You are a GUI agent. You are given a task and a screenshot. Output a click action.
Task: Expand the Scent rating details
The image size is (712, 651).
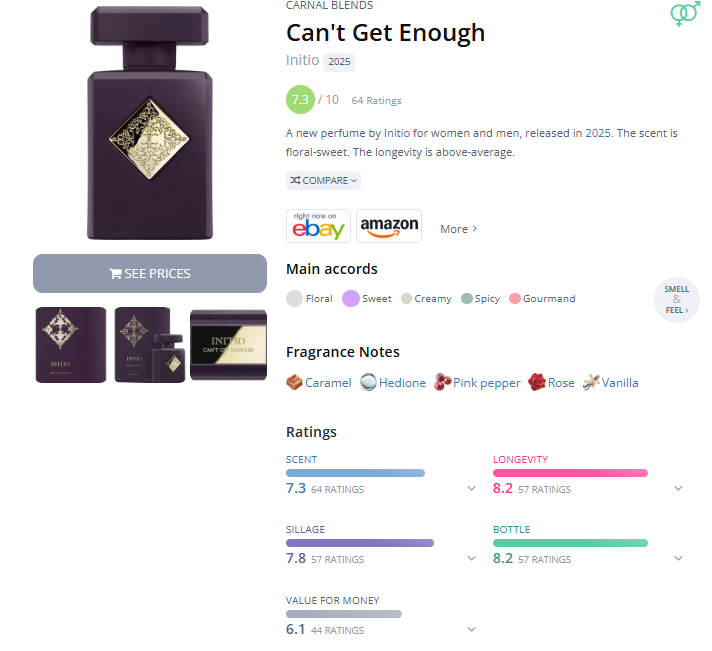pyautogui.click(x=471, y=489)
